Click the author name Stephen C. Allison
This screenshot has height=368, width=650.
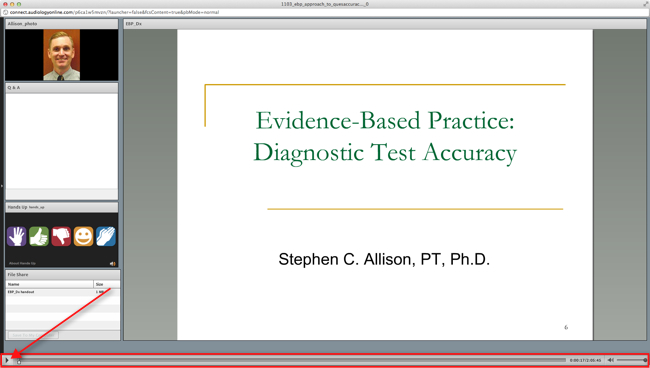(x=384, y=260)
